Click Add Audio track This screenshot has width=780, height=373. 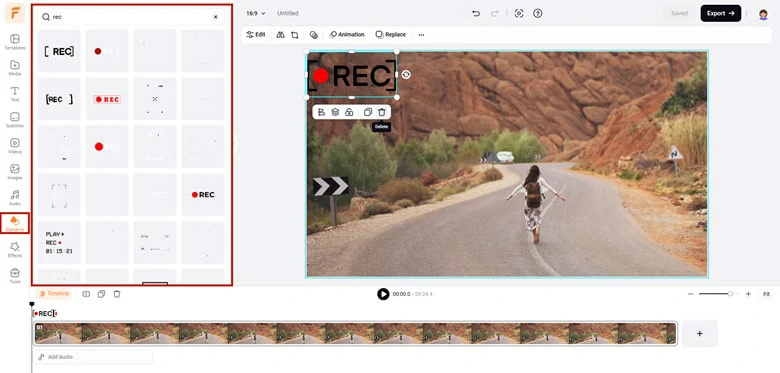tap(93, 357)
